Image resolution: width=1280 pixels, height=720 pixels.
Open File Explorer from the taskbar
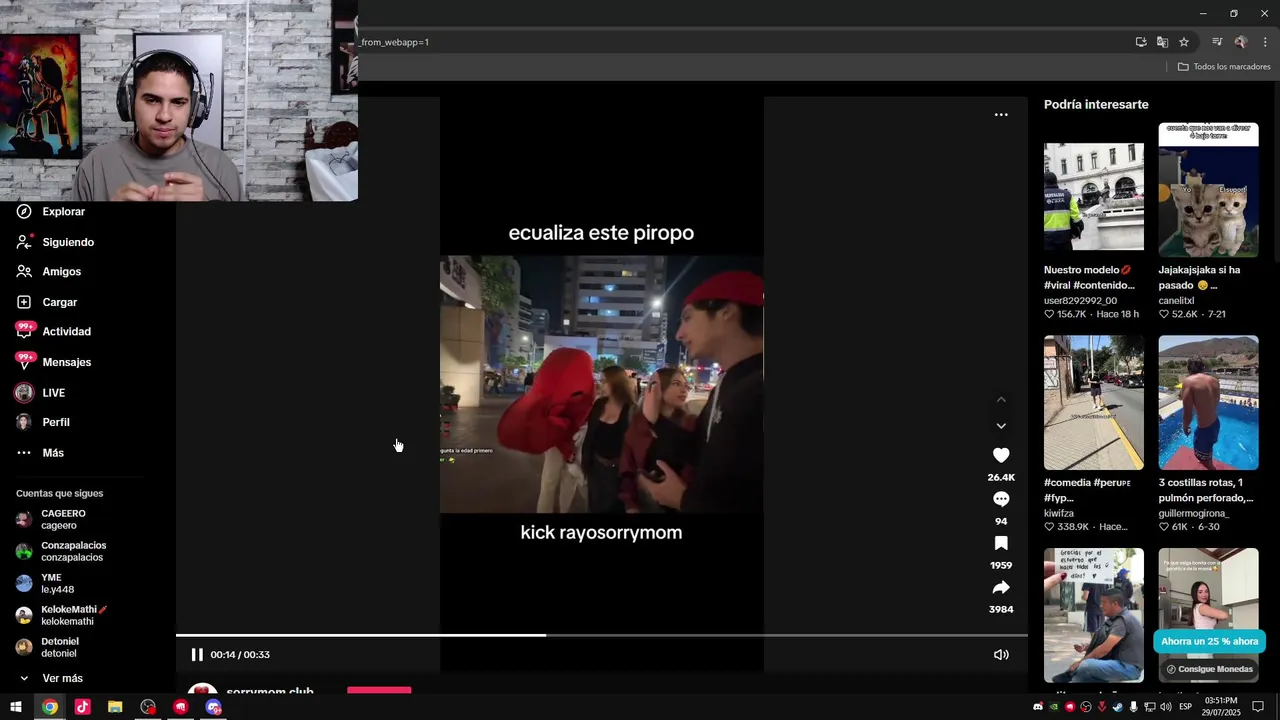click(115, 707)
